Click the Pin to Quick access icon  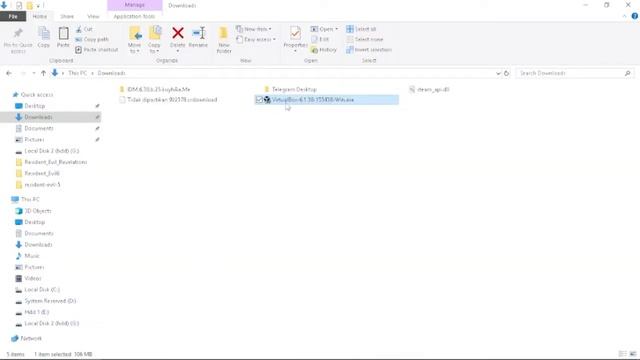click(x=18, y=33)
